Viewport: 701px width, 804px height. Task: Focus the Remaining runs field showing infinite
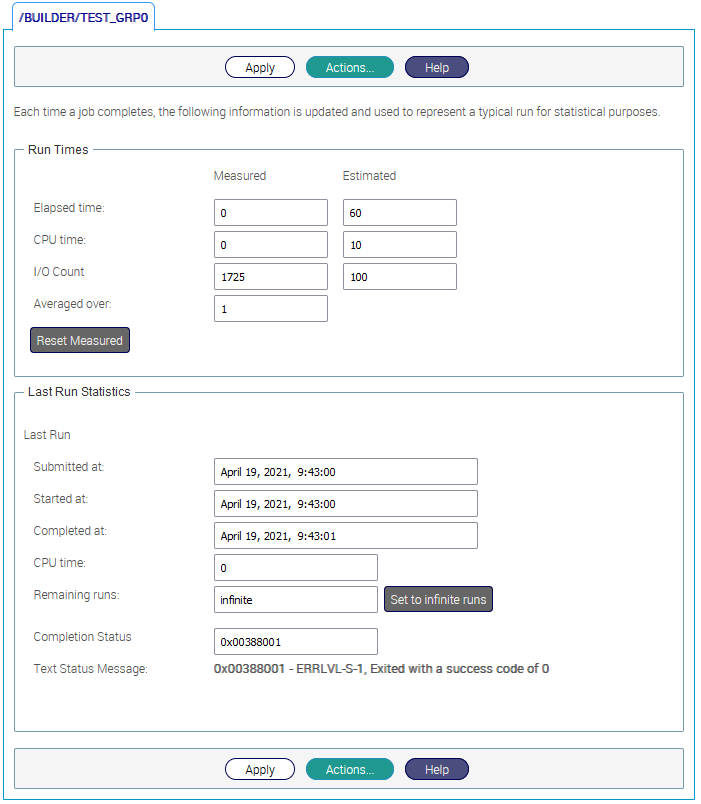pyautogui.click(x=296, y=600)
